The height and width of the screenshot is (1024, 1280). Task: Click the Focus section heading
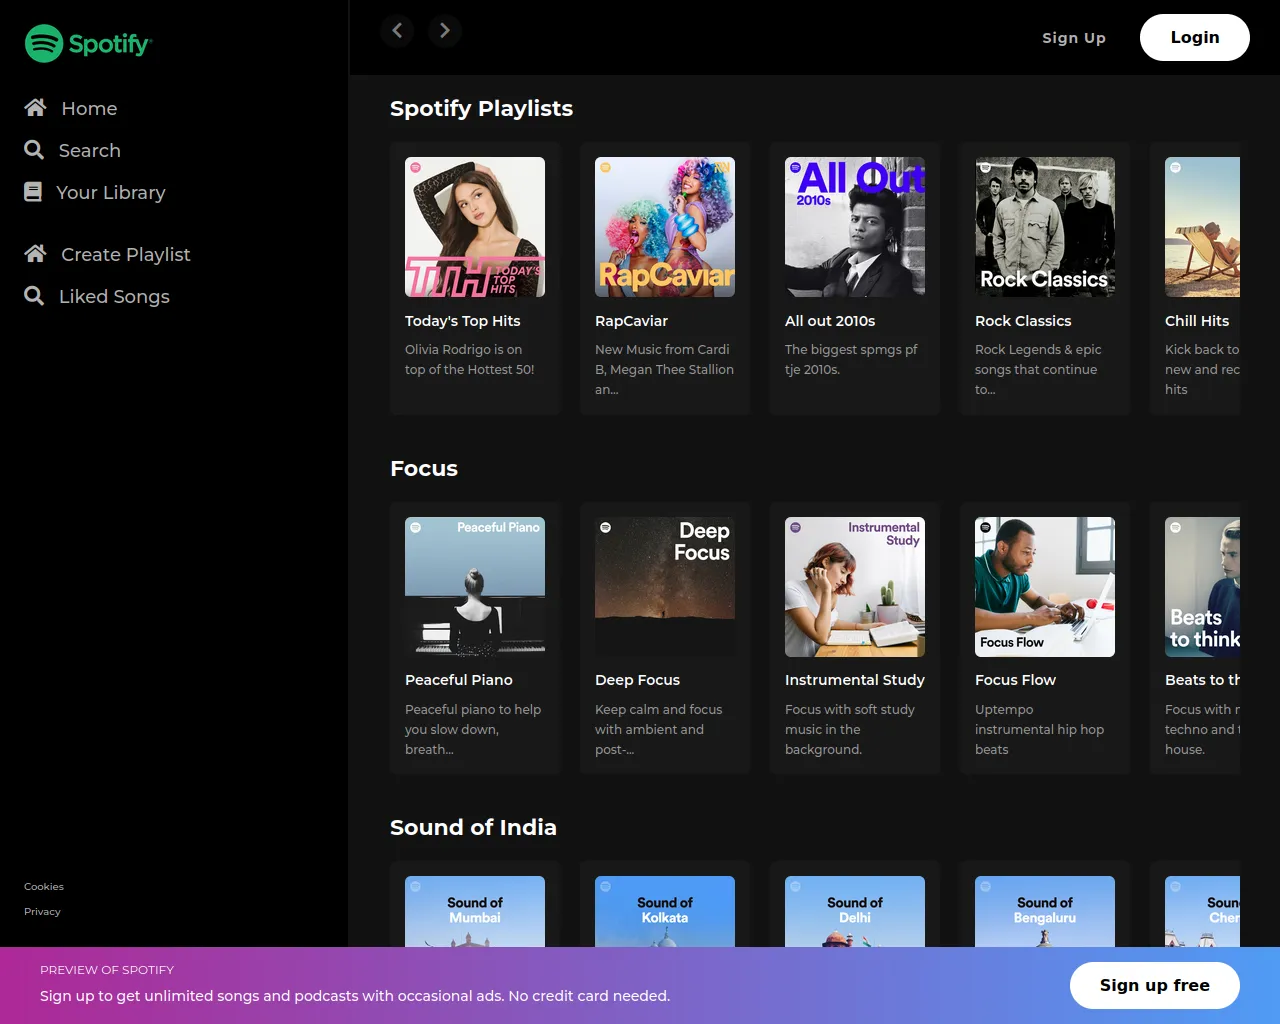(x=424, y=468)
